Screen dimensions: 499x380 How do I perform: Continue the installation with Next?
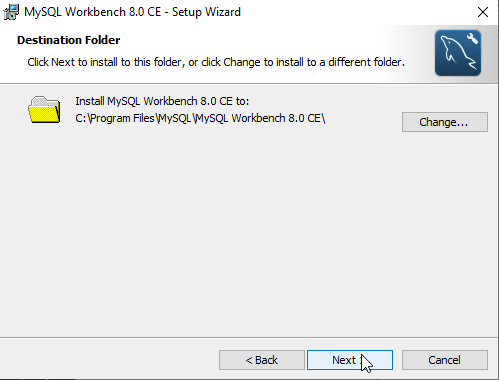click(350, 360)
